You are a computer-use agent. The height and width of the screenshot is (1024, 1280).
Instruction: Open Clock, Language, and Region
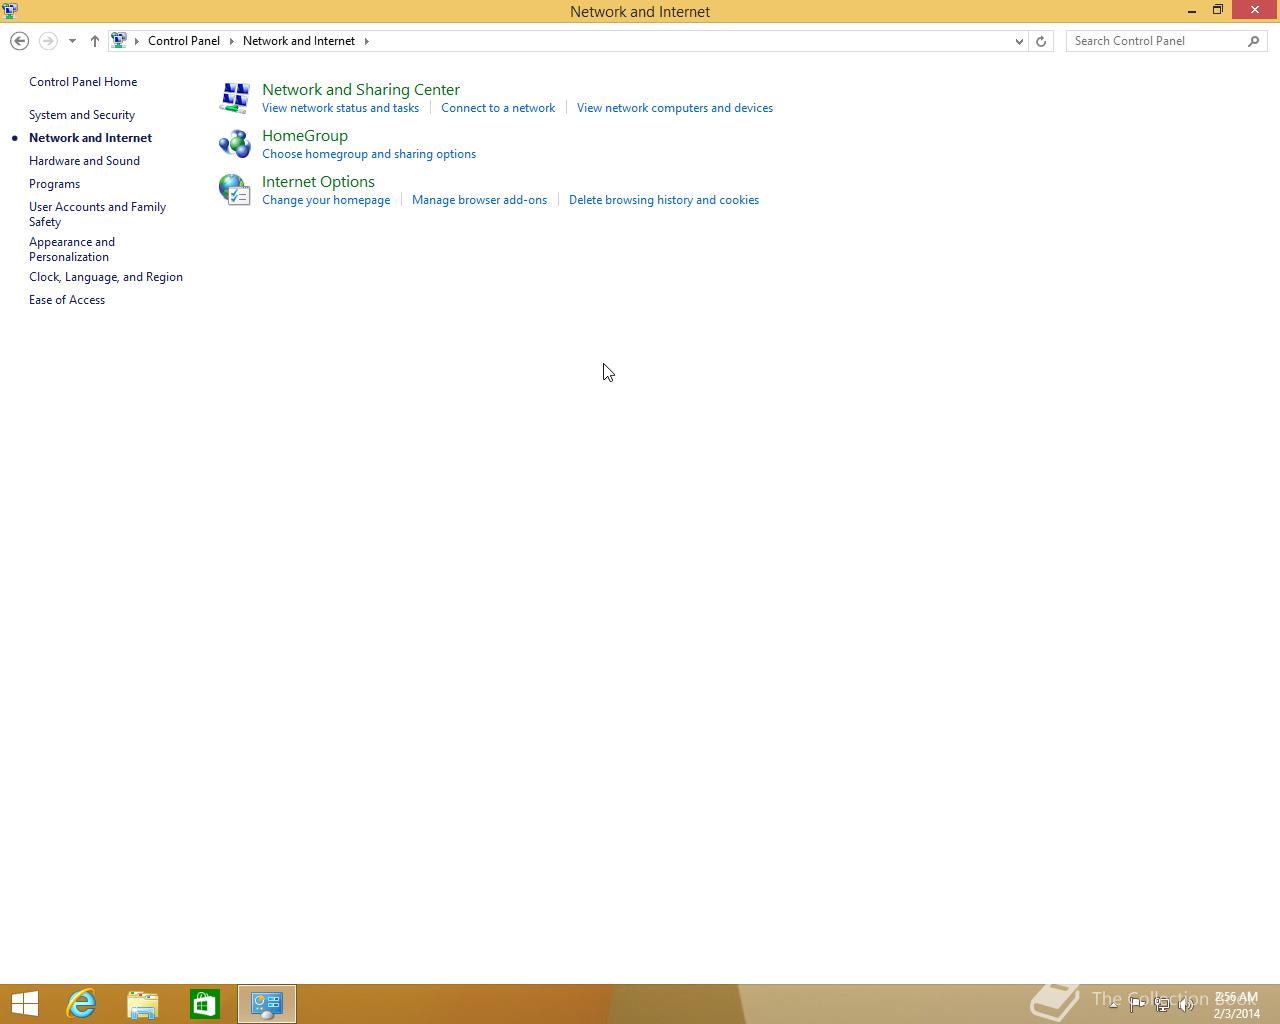pyautogui.click(x=106, y=277)
